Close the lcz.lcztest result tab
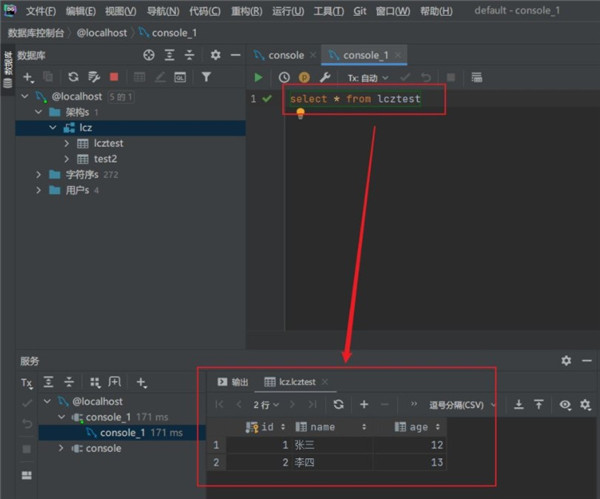This screenshot has width=600, height=499. tap(325, 382)
